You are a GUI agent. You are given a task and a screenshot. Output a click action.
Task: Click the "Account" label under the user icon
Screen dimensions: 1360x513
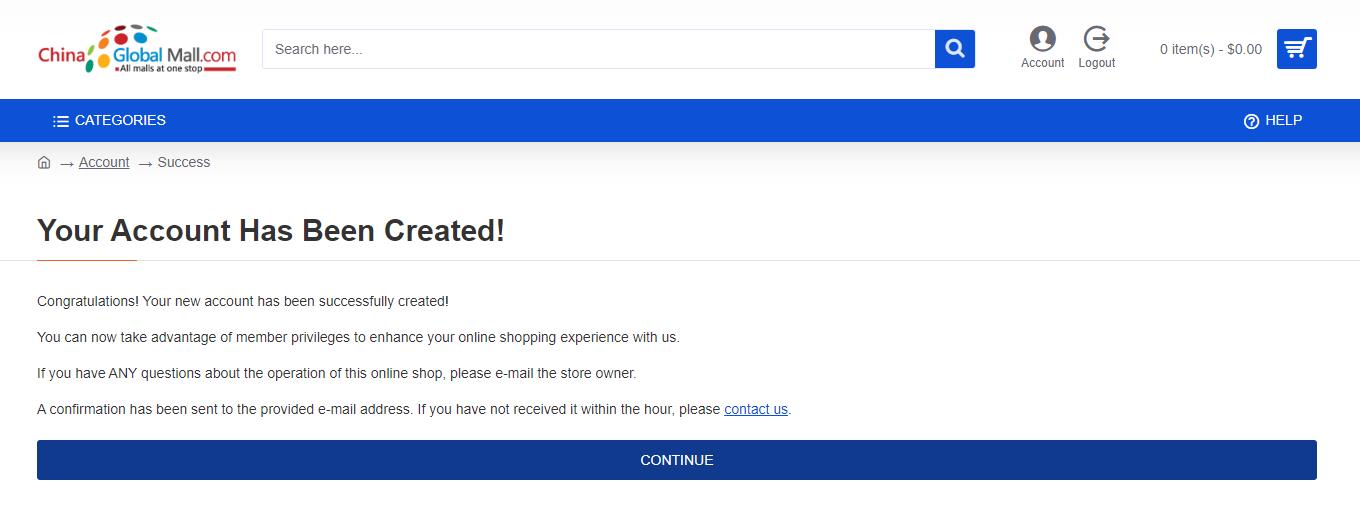coord(1042,63)
